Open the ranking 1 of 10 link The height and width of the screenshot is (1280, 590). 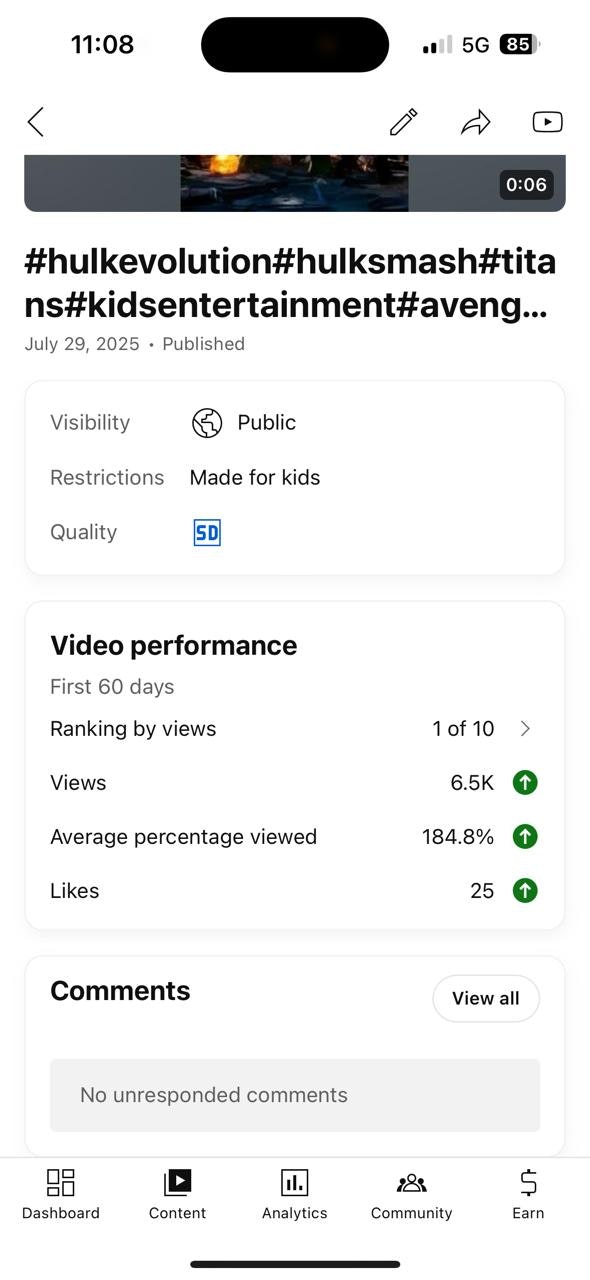coord(463,728)
